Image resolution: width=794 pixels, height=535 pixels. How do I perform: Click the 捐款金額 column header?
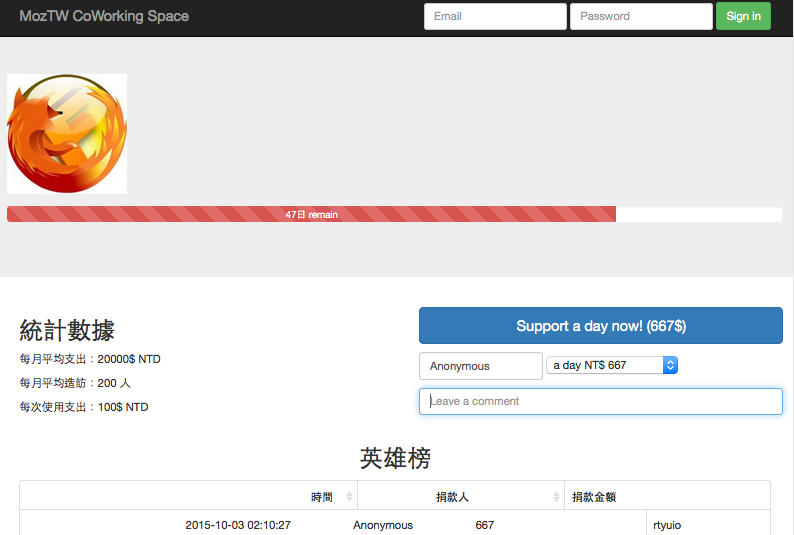(667, 497)
